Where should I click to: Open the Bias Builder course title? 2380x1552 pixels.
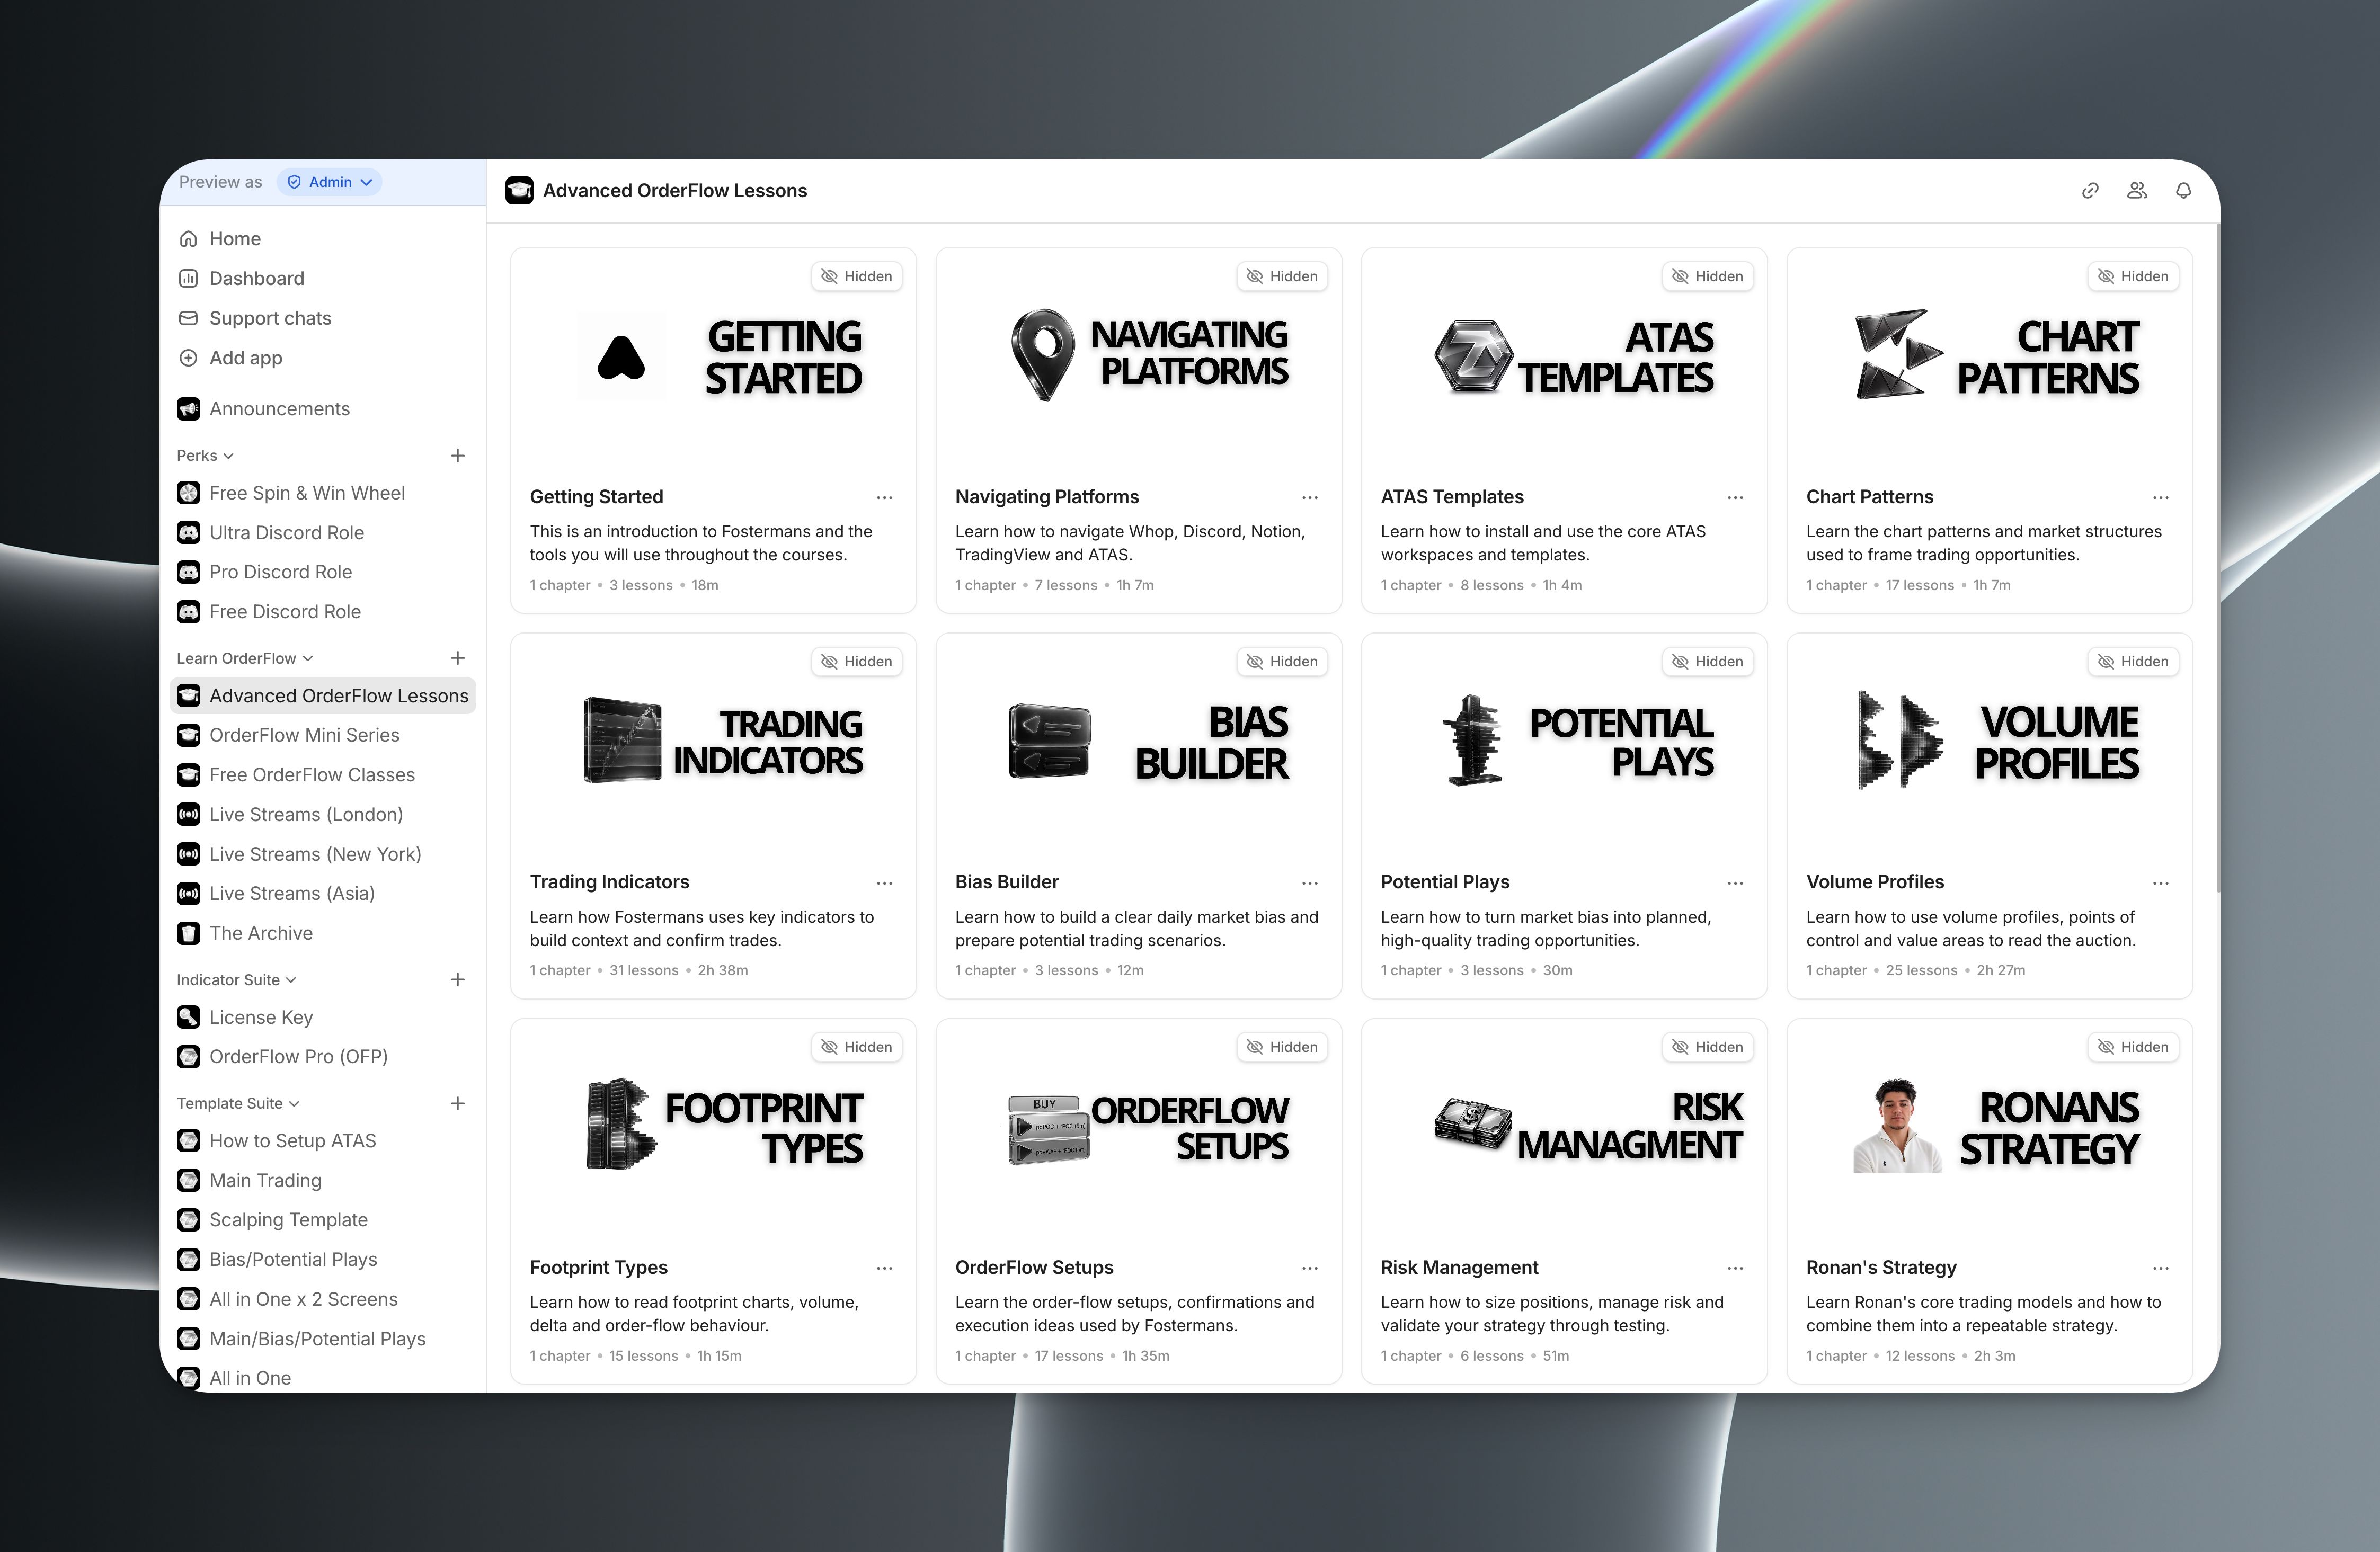(1007, 882)
